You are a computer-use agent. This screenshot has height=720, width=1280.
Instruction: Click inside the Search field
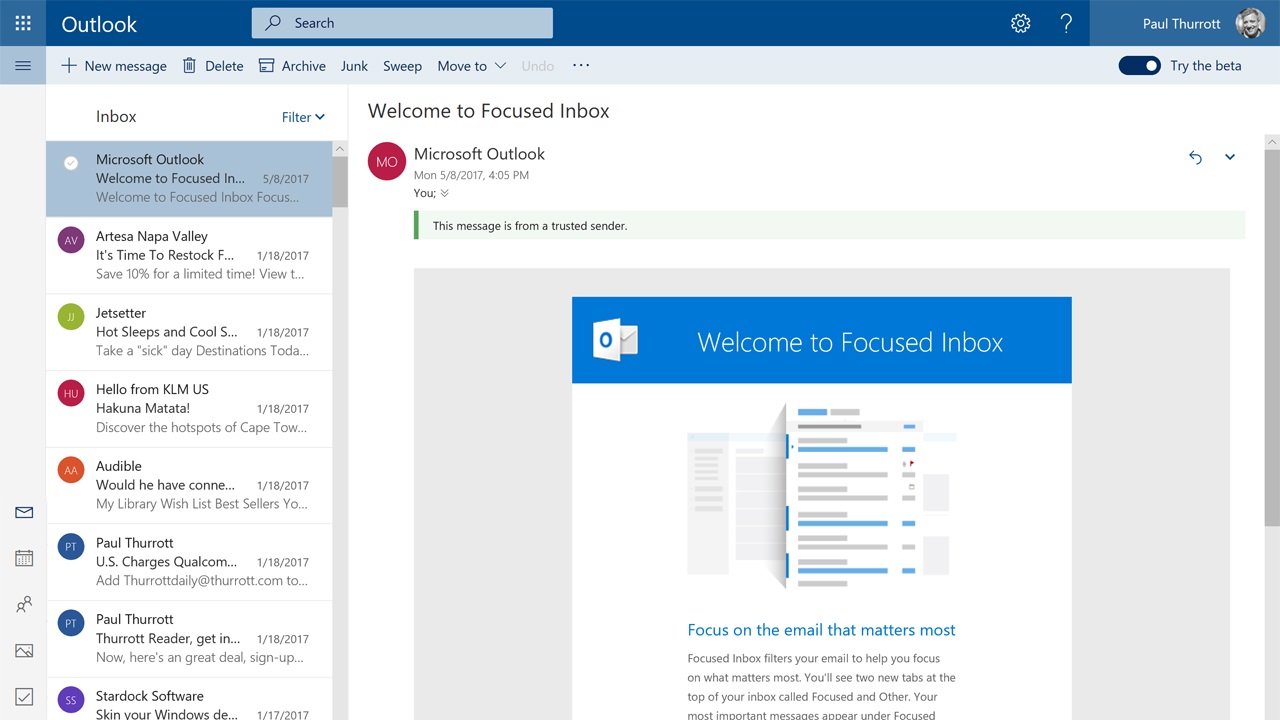point(400,22)
